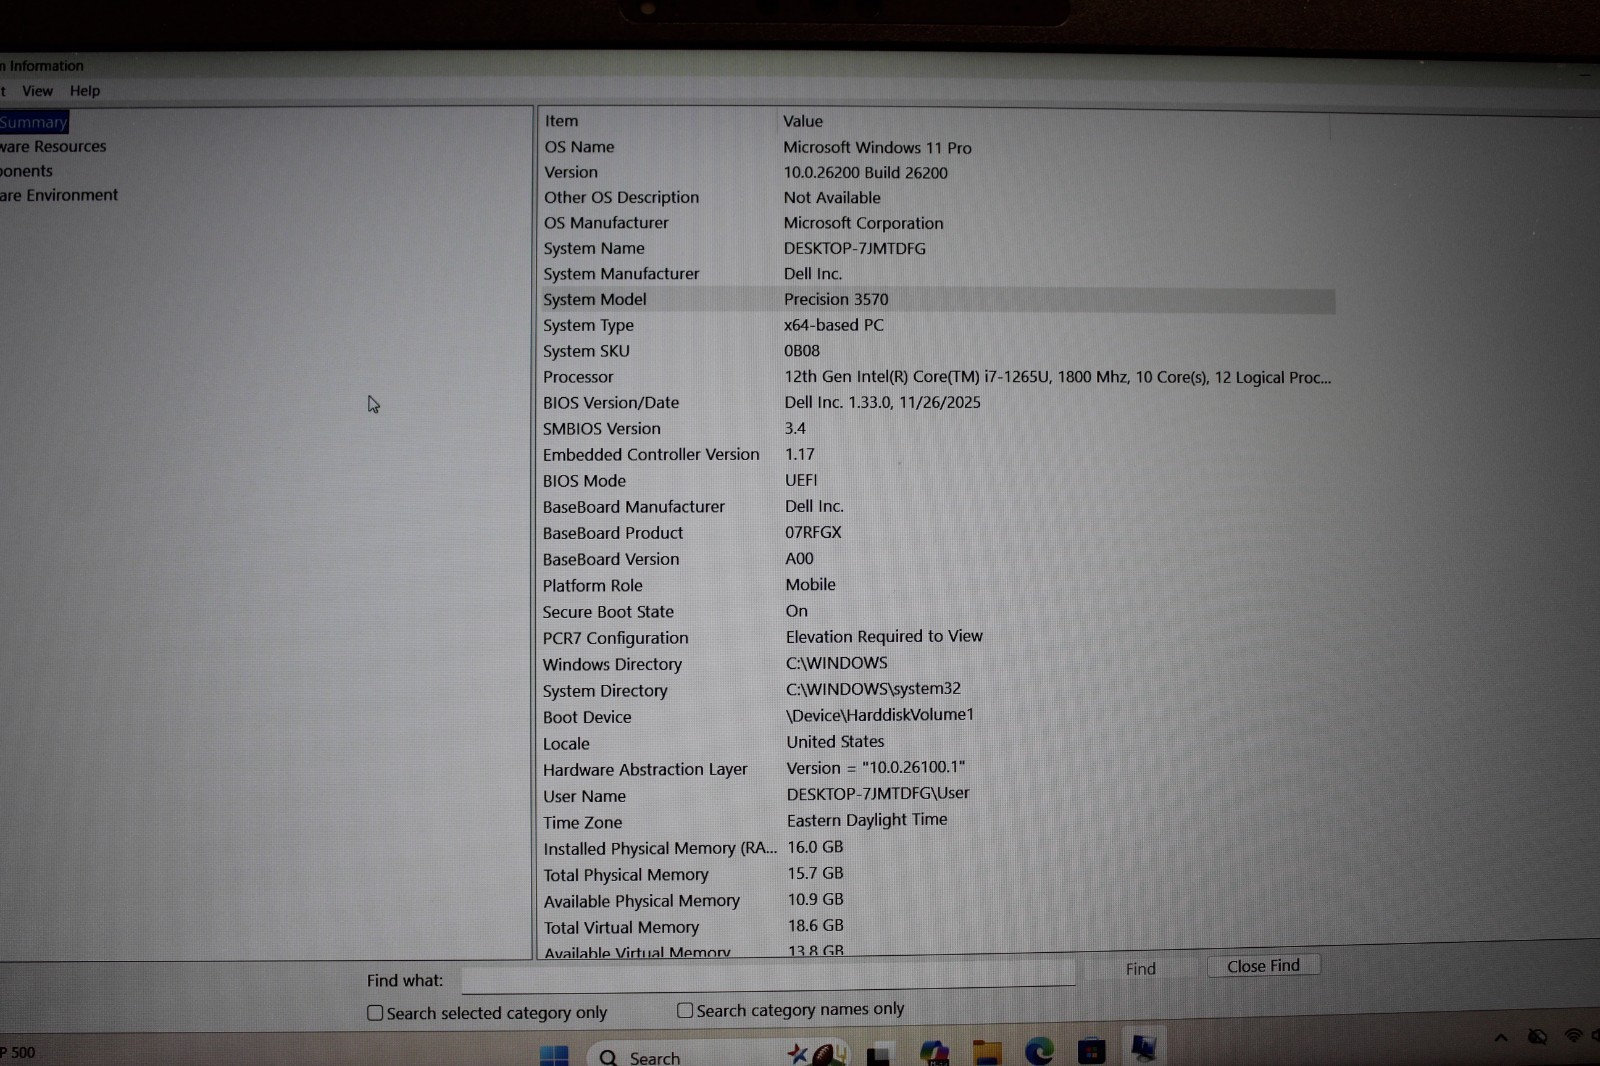Select System Information taskbar icon
Viewport: 1600px width, 1066px height.
pyautogui.click(x=1144, y=1049)
